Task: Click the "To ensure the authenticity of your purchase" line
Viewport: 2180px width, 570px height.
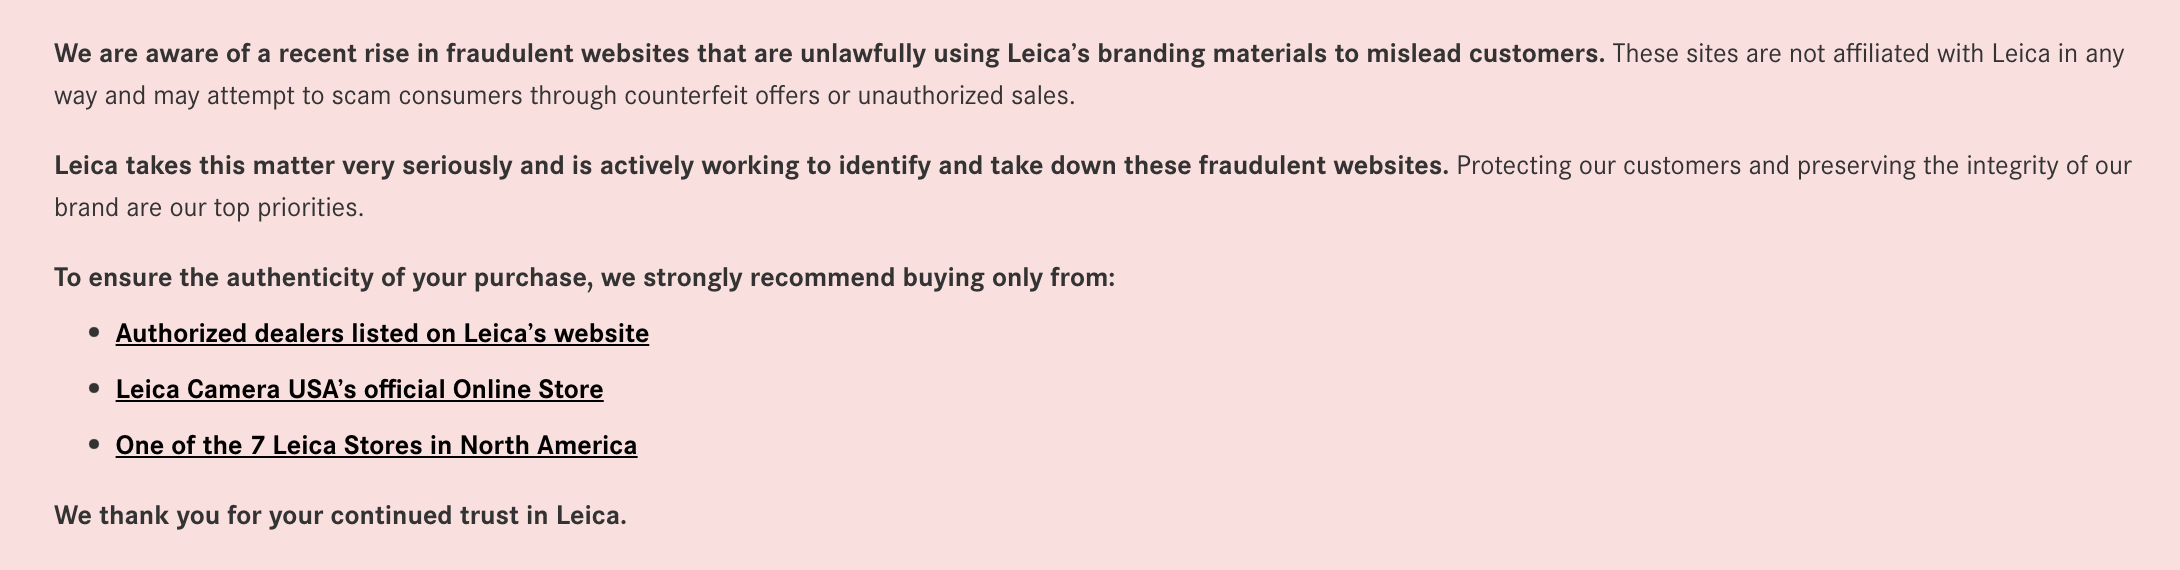Action: (x=320, y=278)
